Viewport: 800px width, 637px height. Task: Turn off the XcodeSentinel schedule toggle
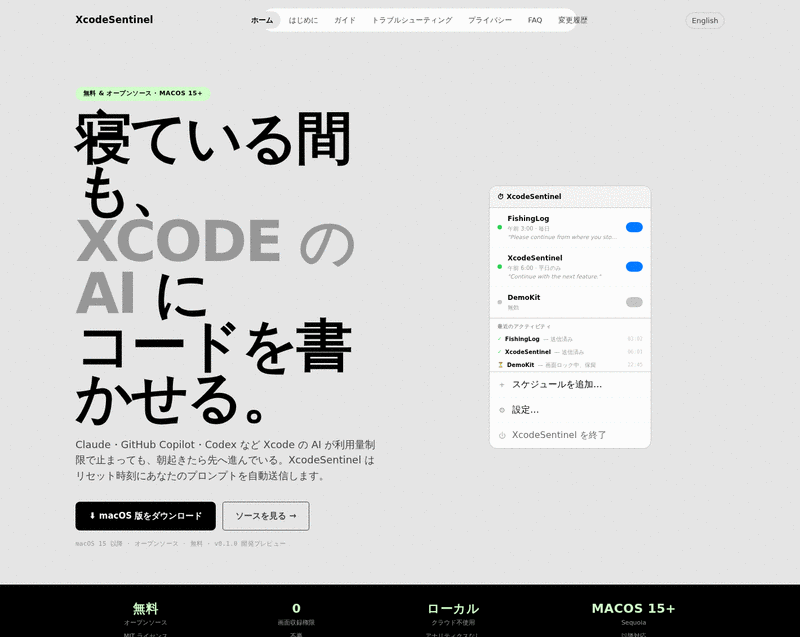point(634,267)
